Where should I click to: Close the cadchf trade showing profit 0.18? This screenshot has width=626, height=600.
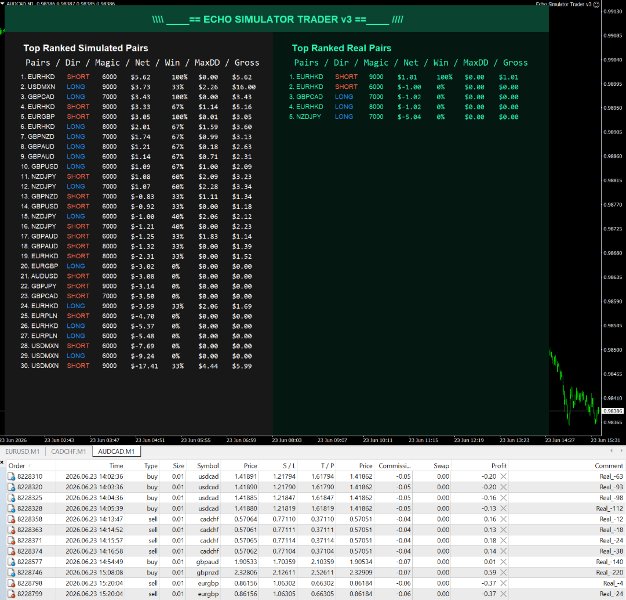tap(503, 541)
